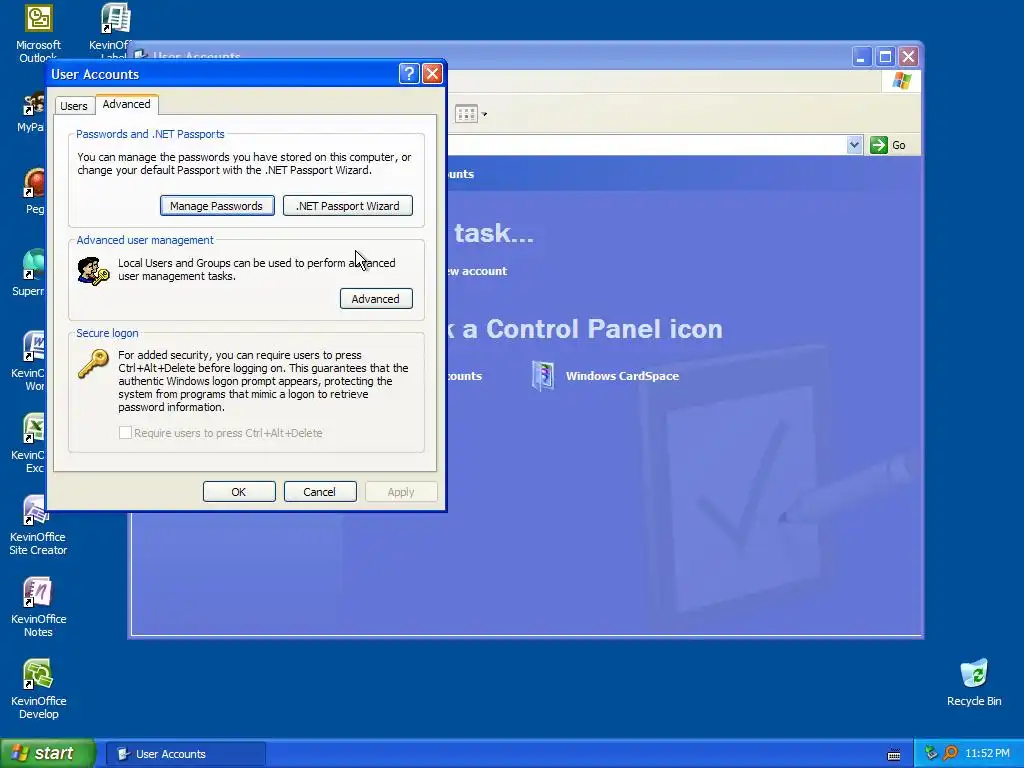Click the user with key icon

pos(93,271)
